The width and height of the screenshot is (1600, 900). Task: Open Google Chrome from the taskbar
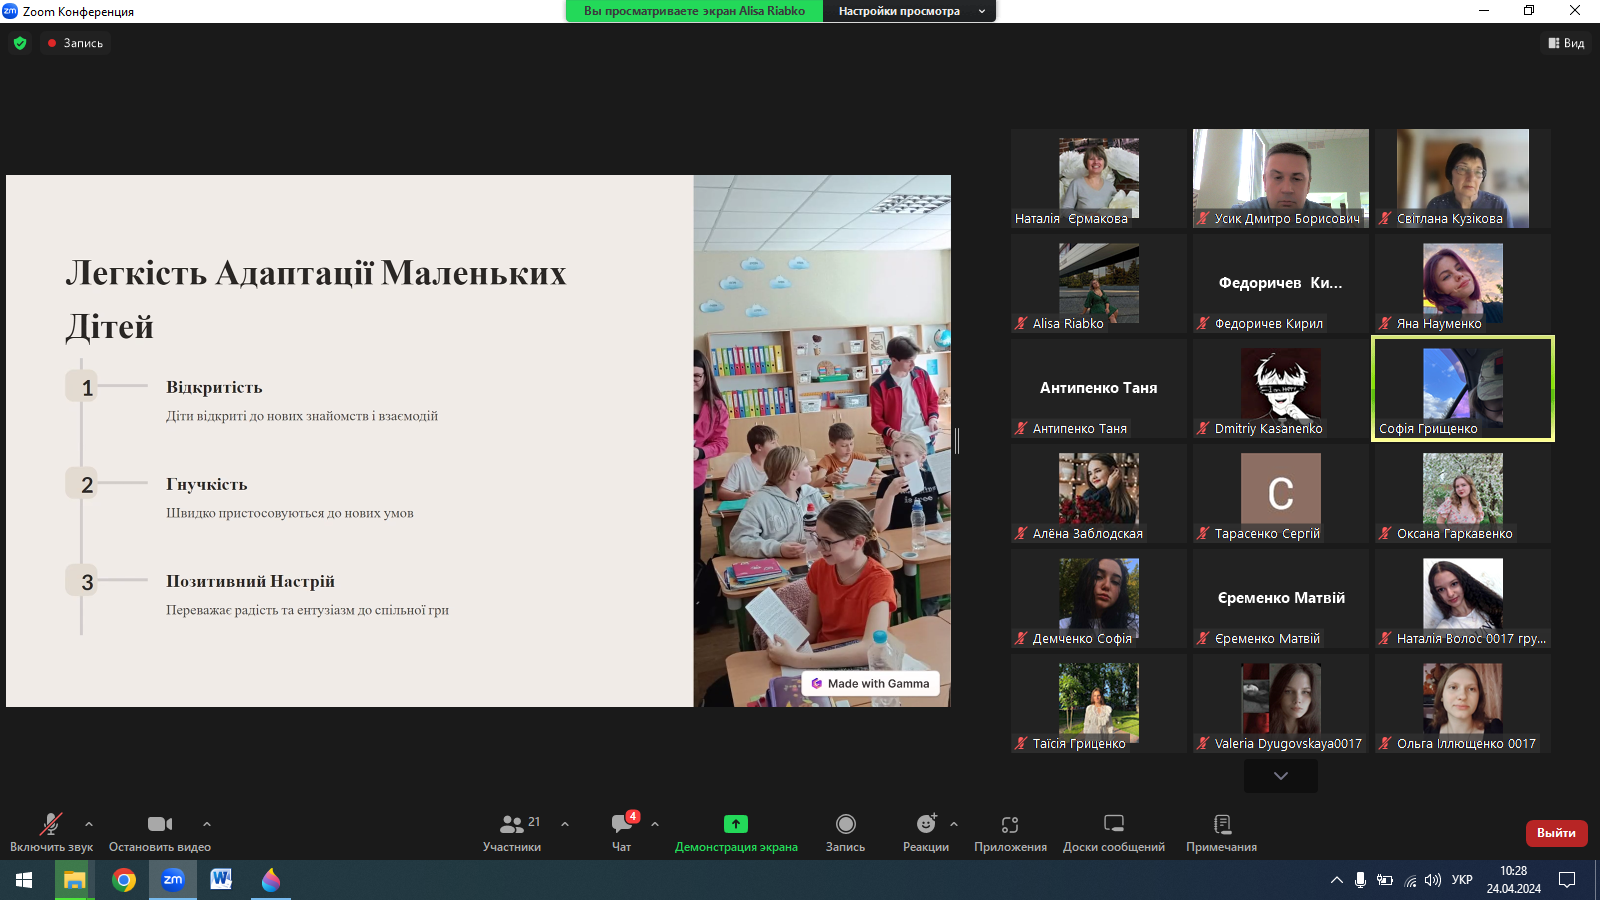click(124, 880)
